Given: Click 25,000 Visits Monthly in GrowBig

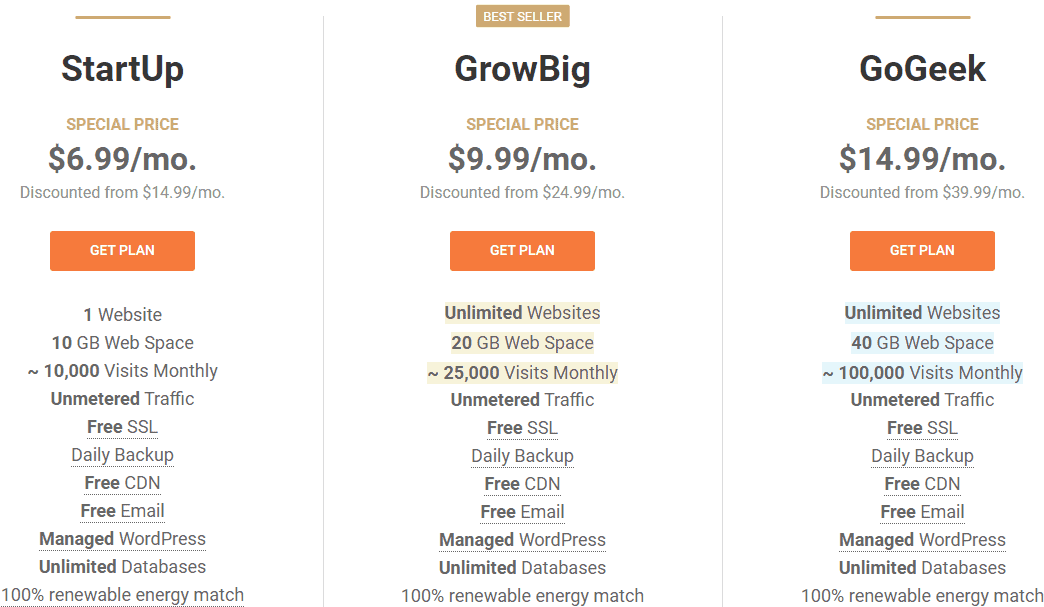Looking at the screenshot, I should pos(522,373).
